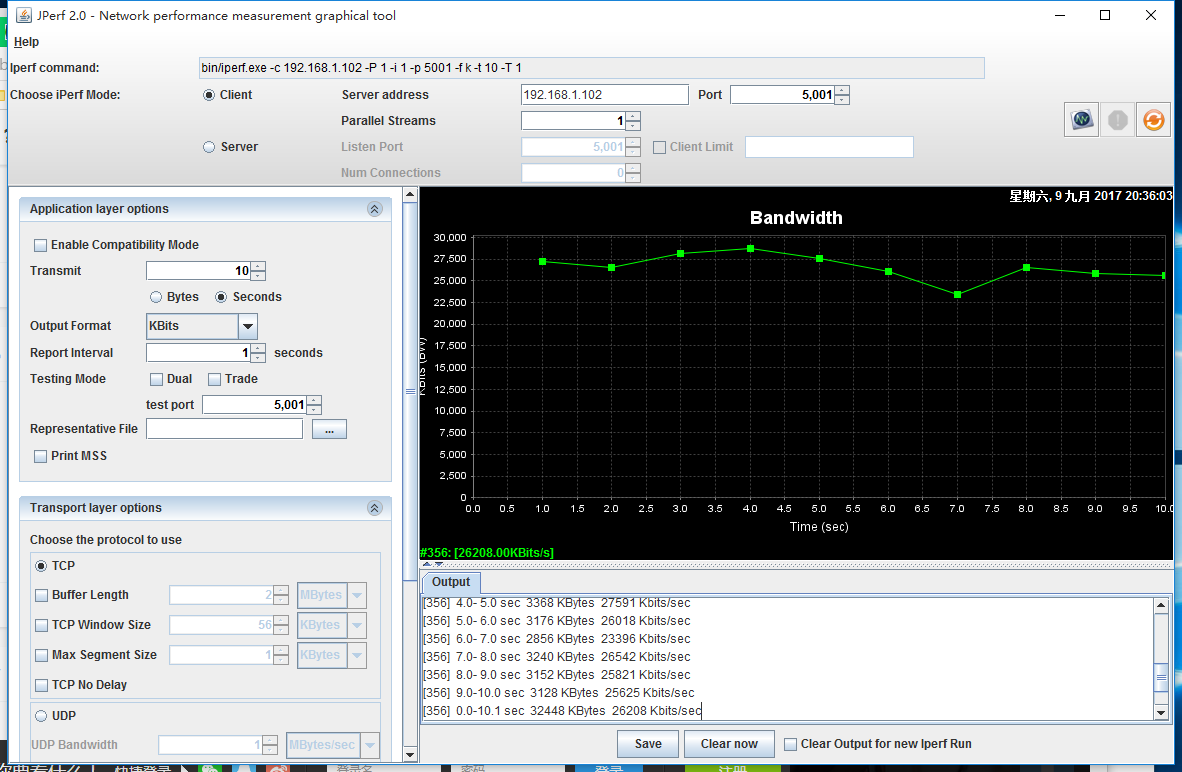Click the Representative File browse button
The height and width of the screenshot is (772, 1182).
[329, 429]
